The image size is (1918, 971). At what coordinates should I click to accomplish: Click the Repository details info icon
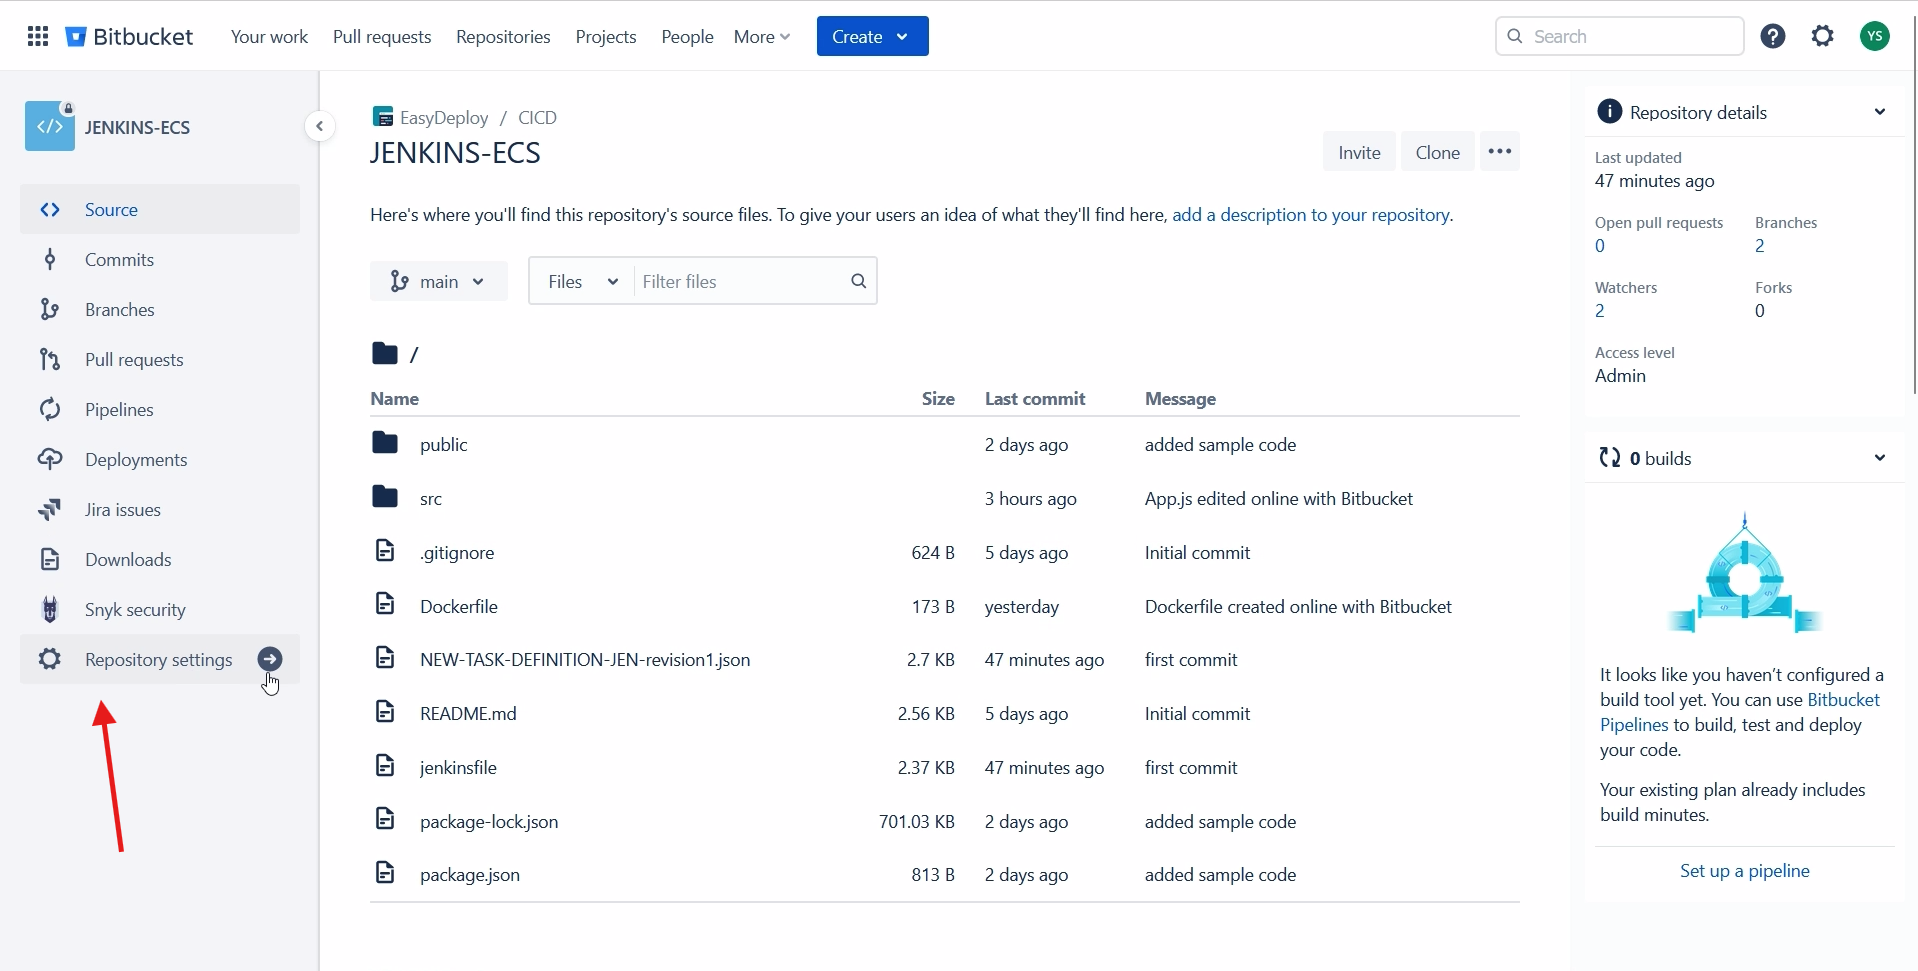1609,112
